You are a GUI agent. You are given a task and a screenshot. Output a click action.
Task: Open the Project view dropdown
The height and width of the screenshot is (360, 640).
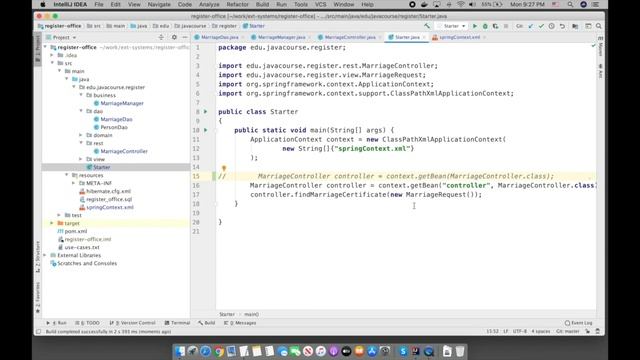pos(61,37)
